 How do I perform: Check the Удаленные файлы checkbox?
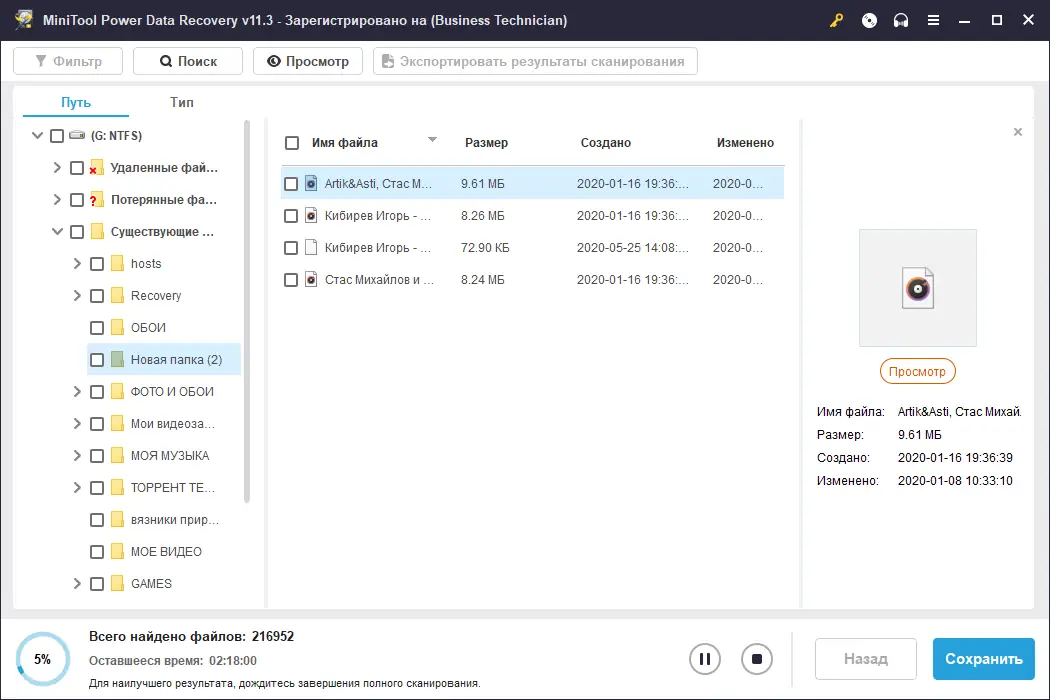(77, 168)
